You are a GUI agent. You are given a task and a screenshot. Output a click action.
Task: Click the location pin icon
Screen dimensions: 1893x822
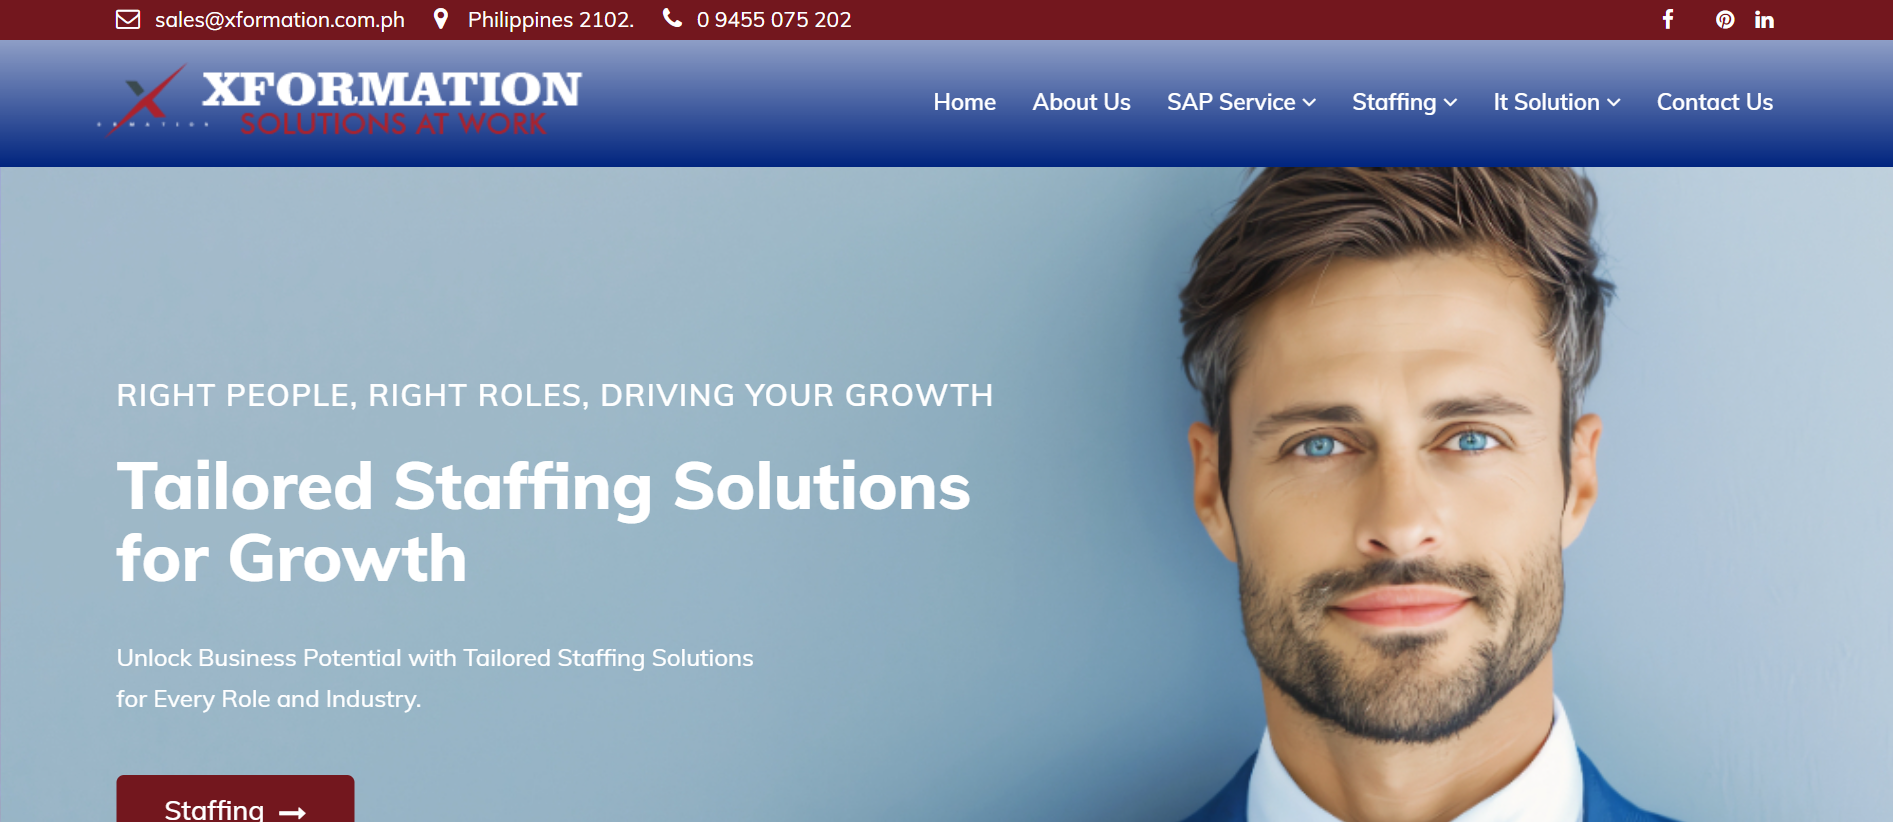(x=441, y=19)
